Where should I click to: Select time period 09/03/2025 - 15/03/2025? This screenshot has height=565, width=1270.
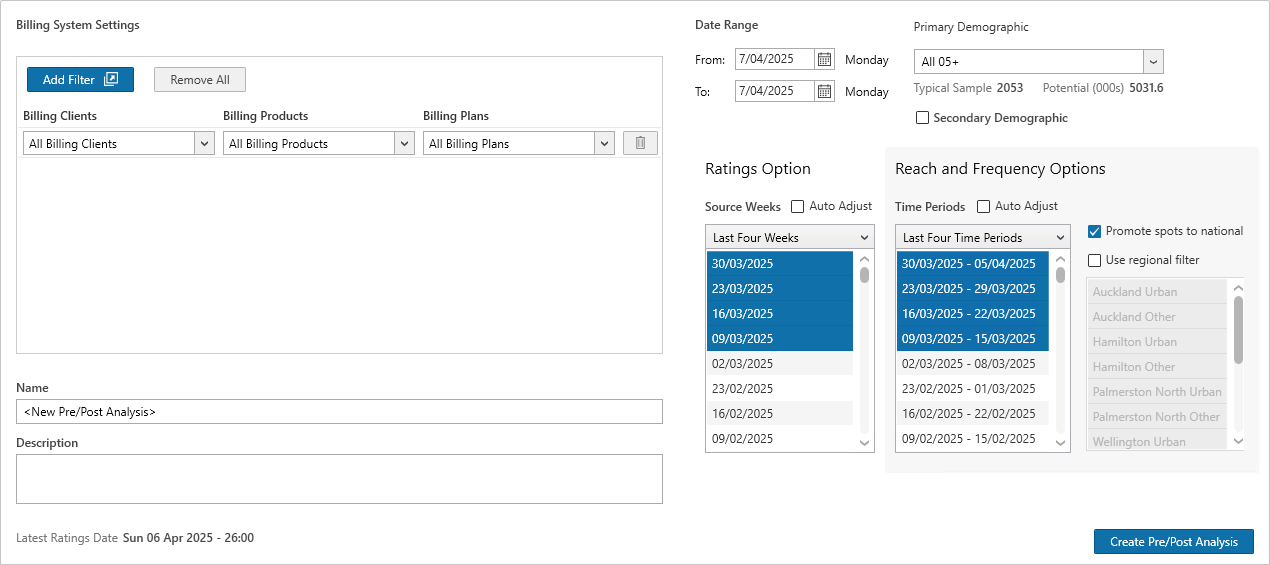tap(973, 339)
